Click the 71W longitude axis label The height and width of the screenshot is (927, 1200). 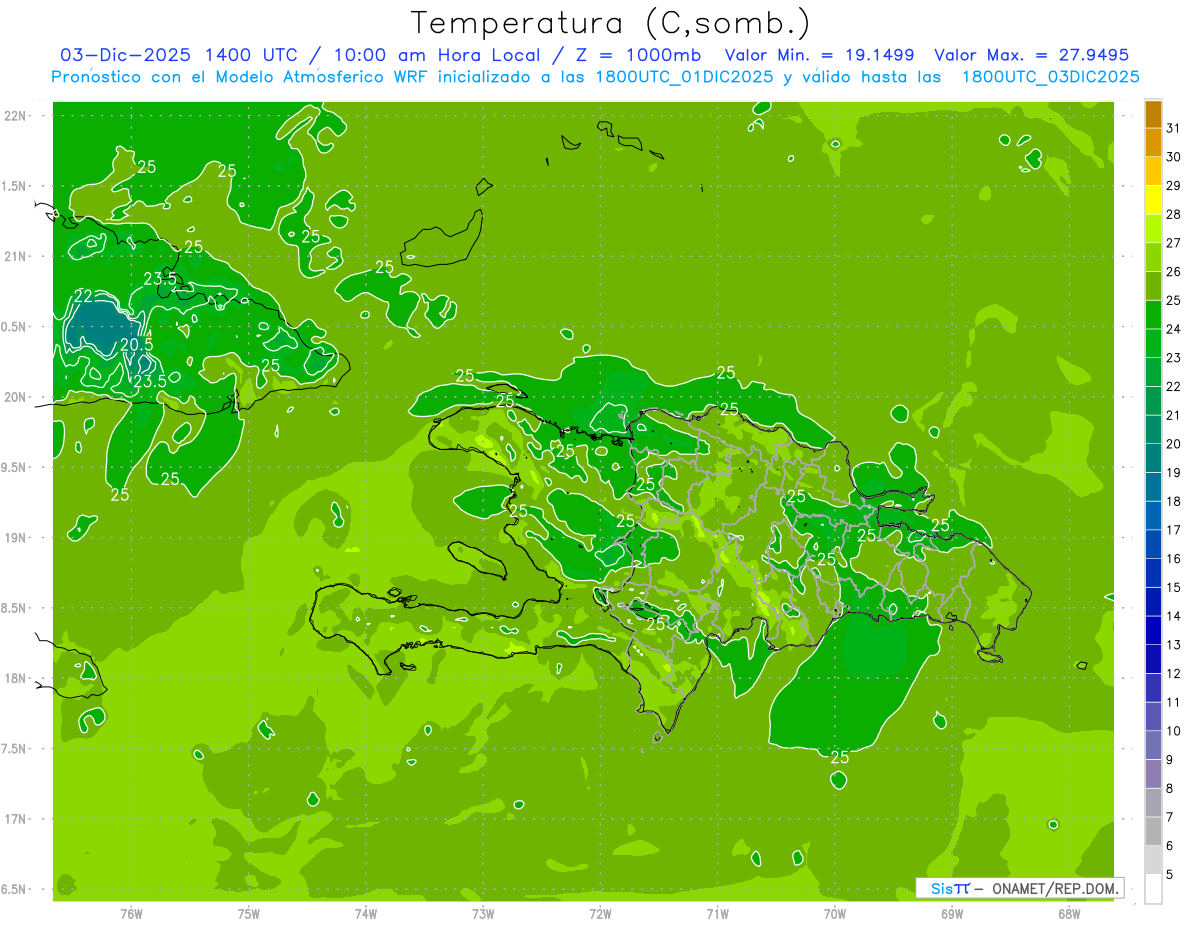(718, 913)
